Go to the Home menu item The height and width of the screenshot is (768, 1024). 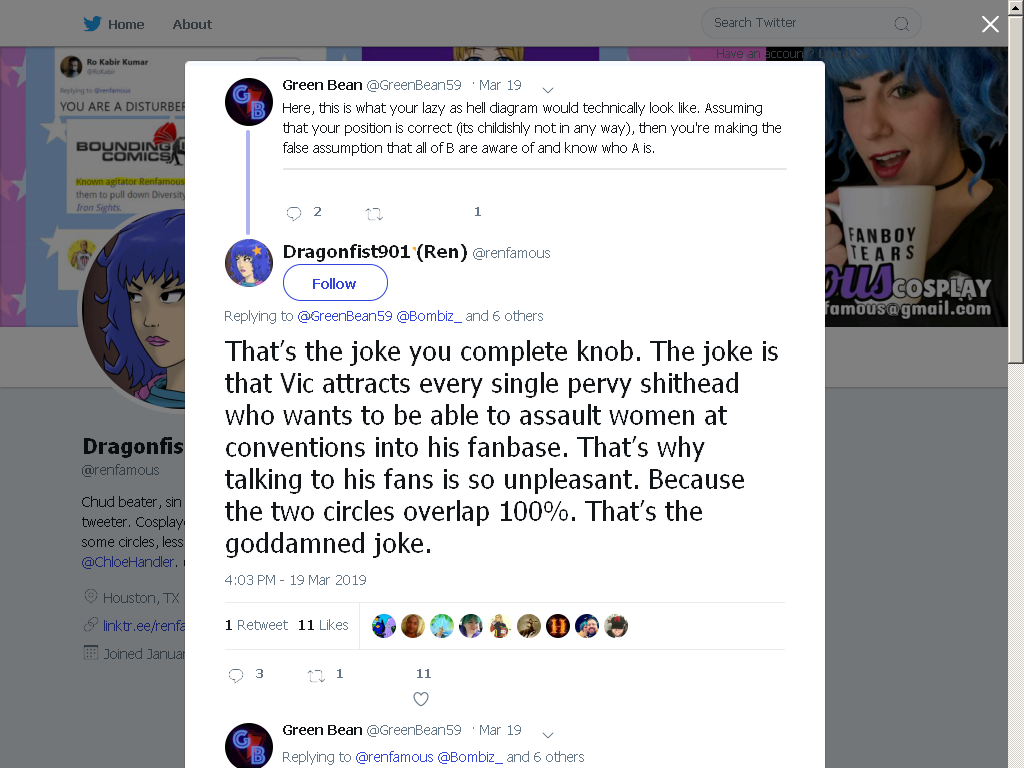point(126,24)
